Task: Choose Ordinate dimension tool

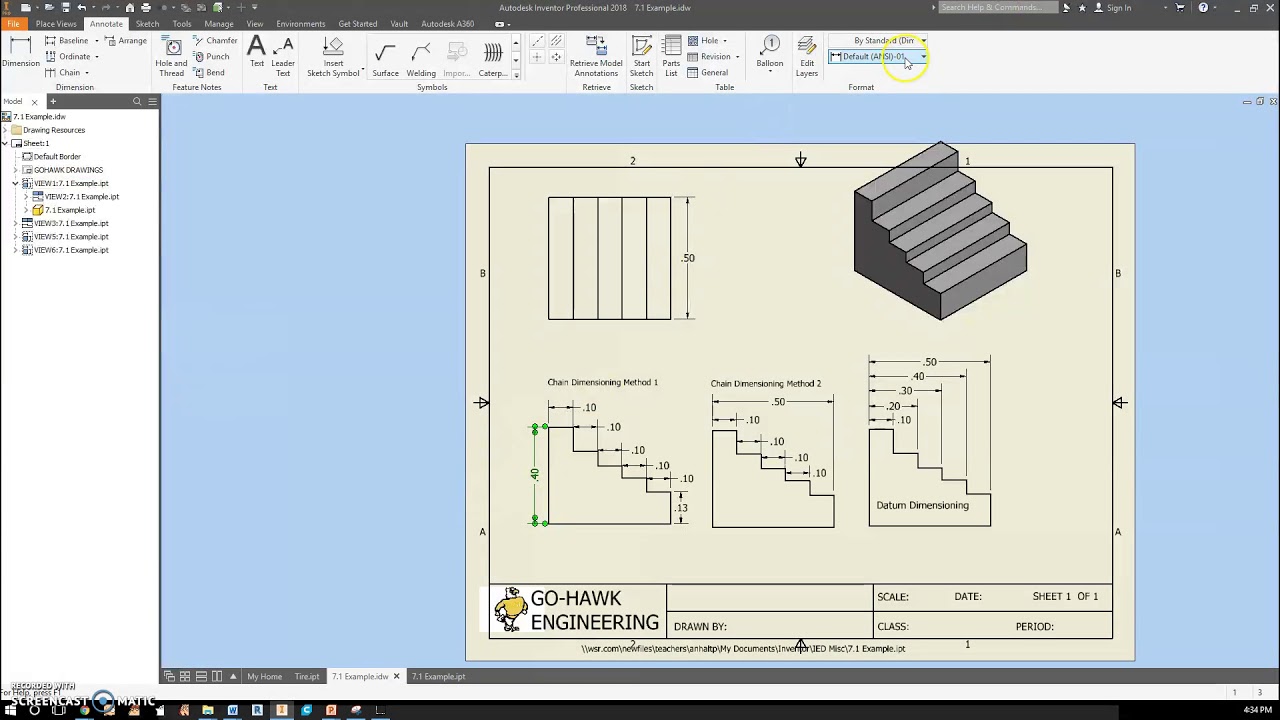Action: pyautogui.click(x=66, y=57)
